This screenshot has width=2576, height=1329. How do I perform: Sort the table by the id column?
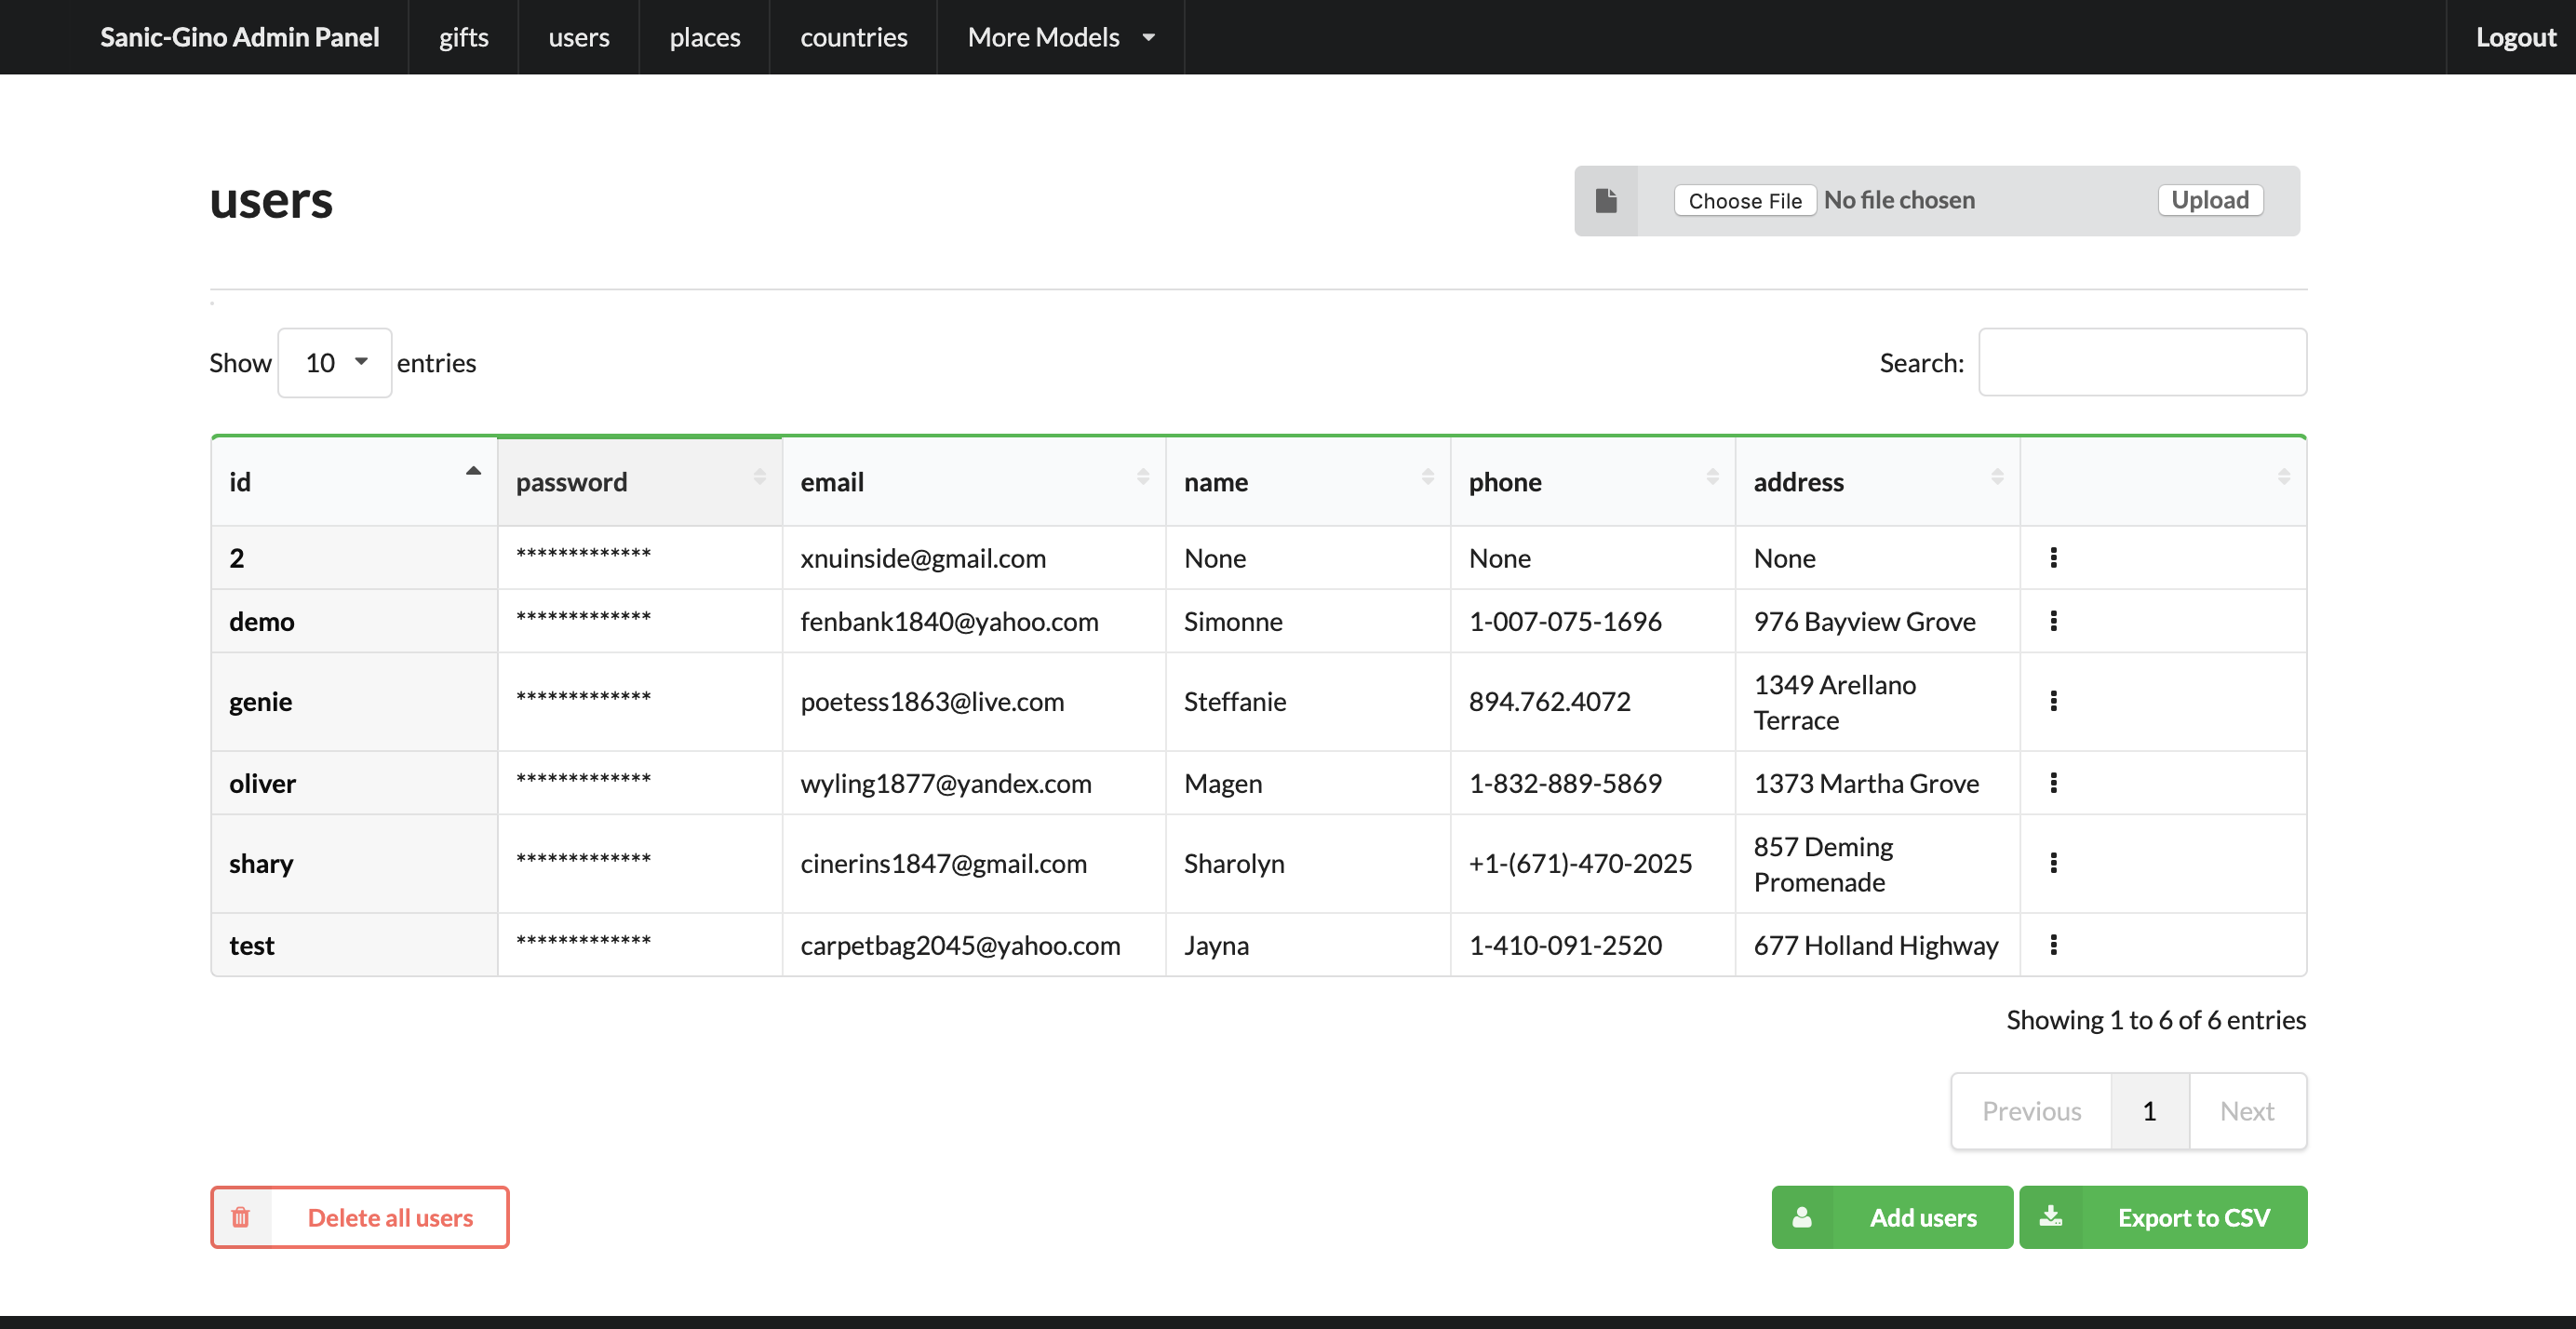[354, 482]
